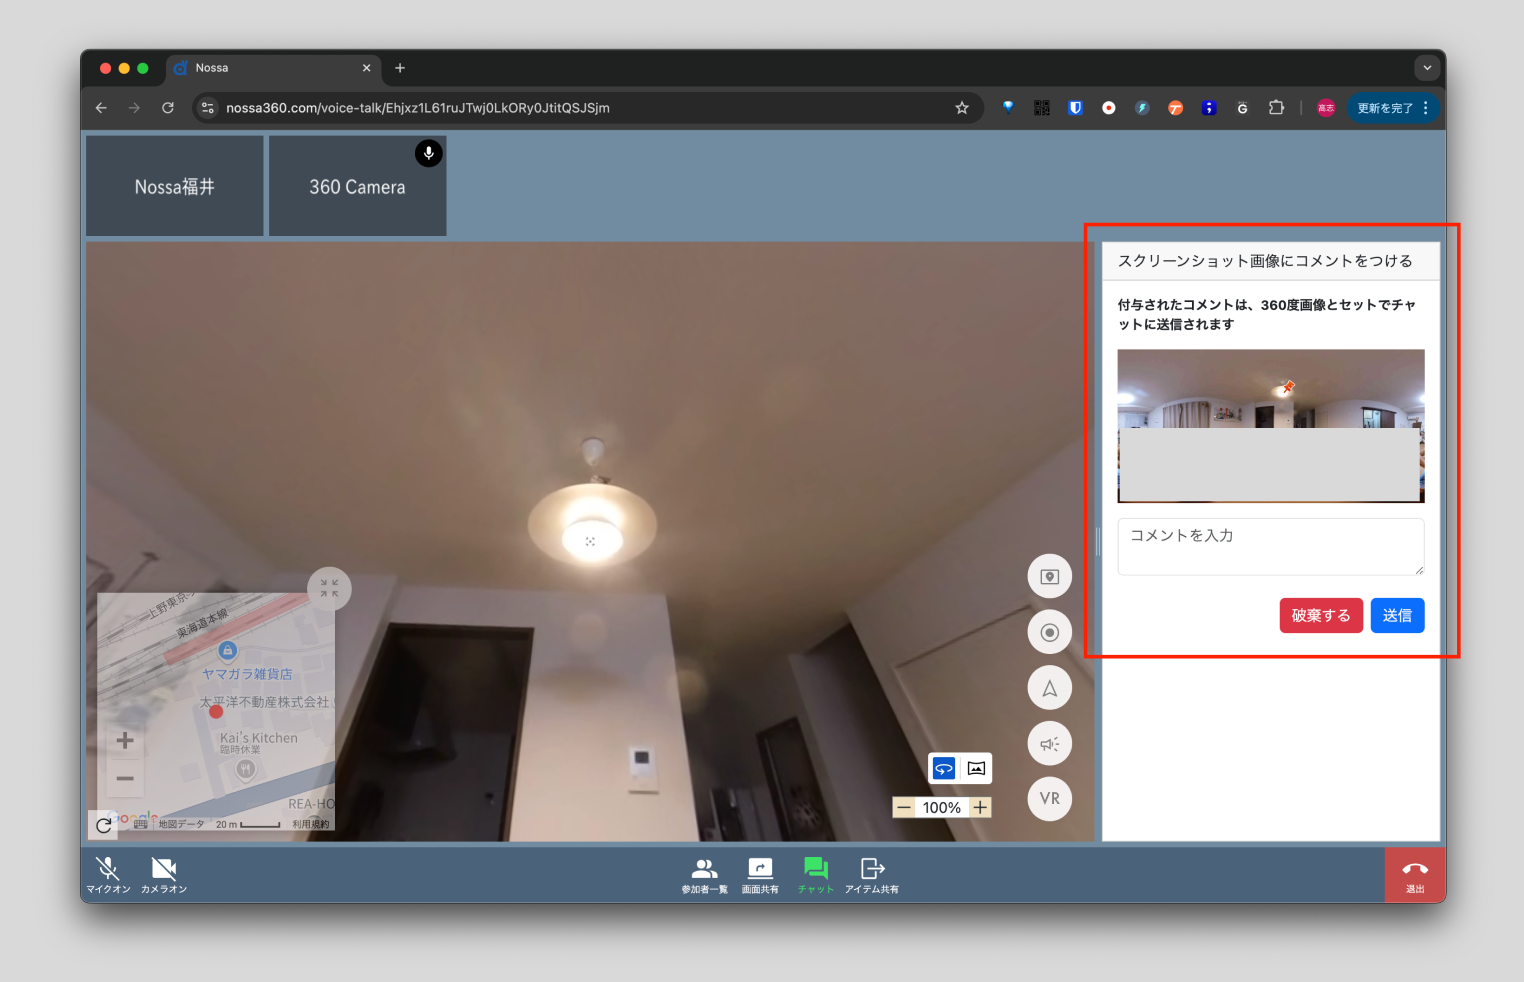Click the ヤマガラ雑貨店 shop marker on map
The height and width of the screenshot is (982, 1524).
point(228,650)
